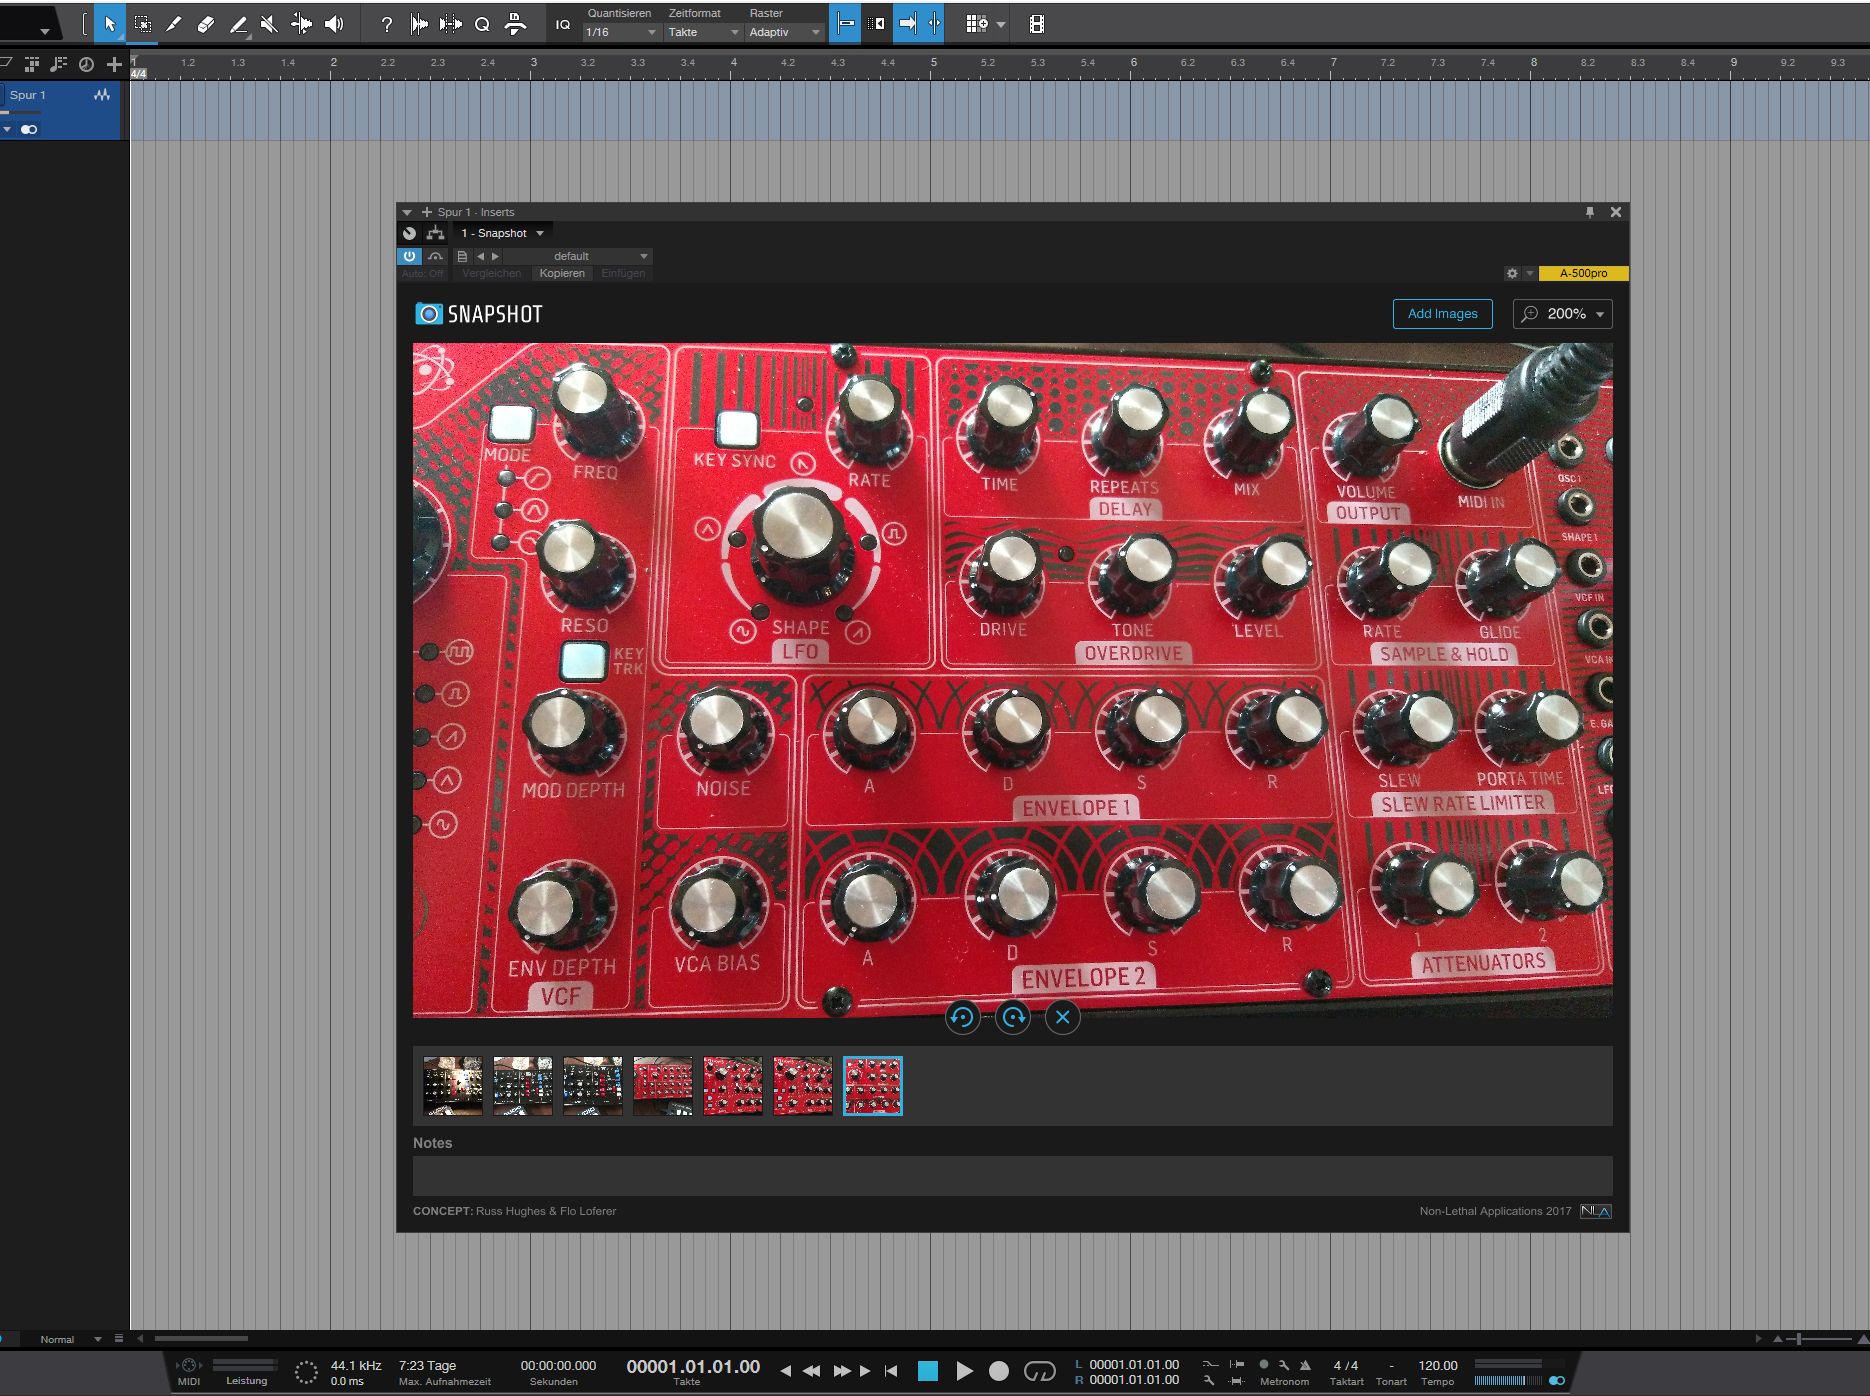
Task: Select the highlighted last thumbnail
Action: click(872, 1086)
